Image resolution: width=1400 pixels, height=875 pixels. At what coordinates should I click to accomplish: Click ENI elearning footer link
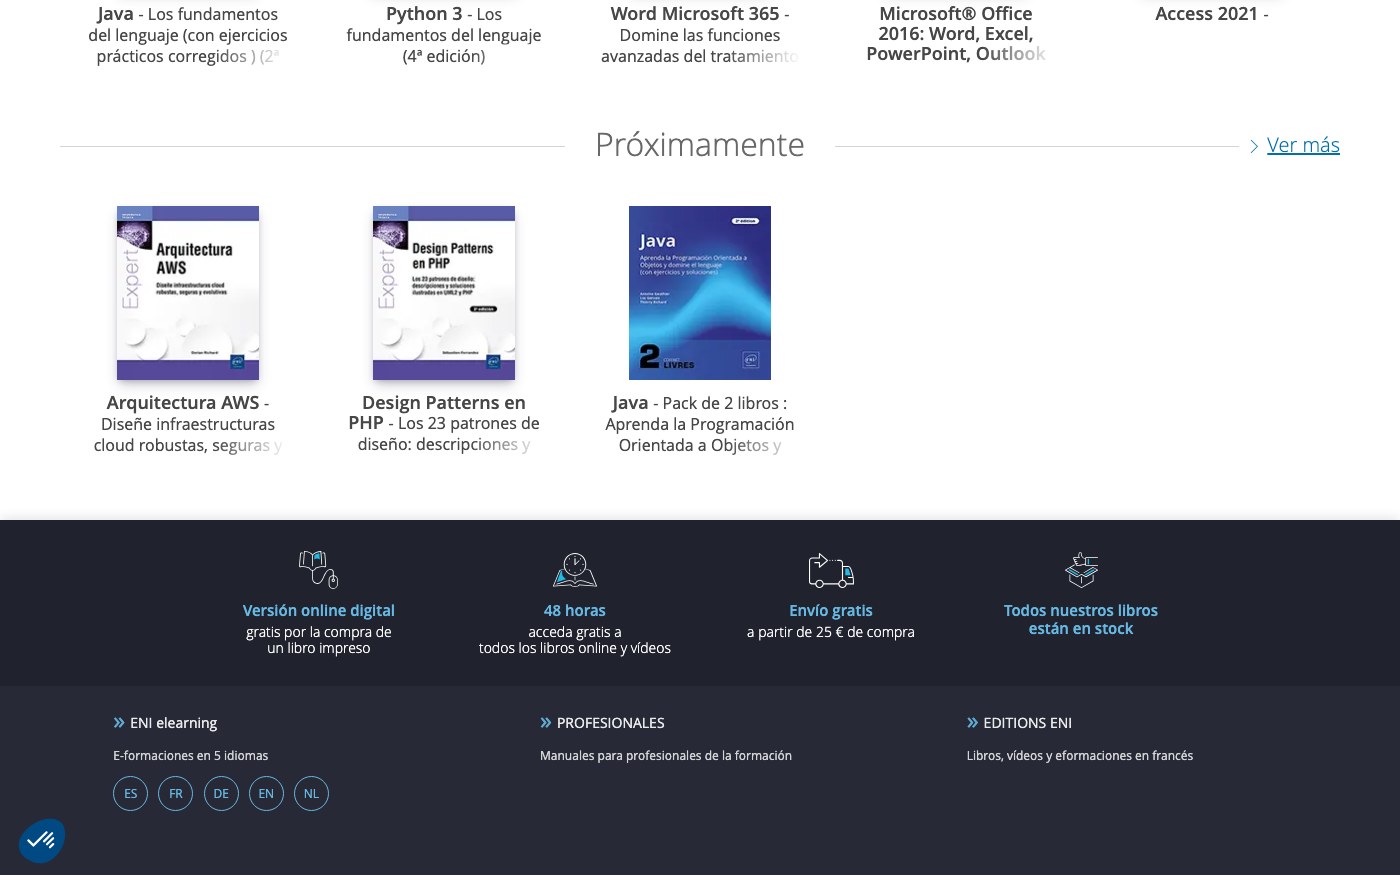click(x=173, y=723)
